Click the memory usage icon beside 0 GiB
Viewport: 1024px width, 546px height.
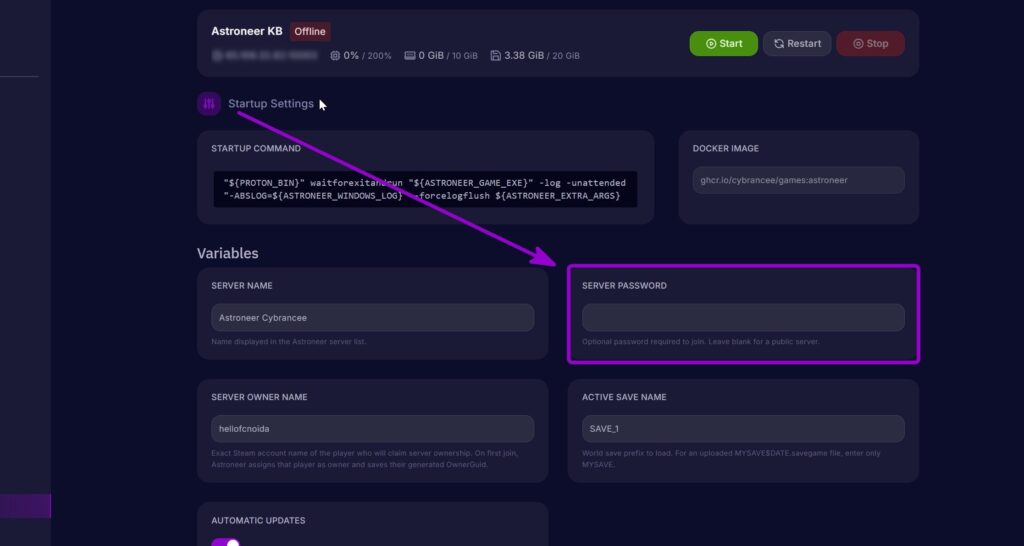(x=409, y=56)
